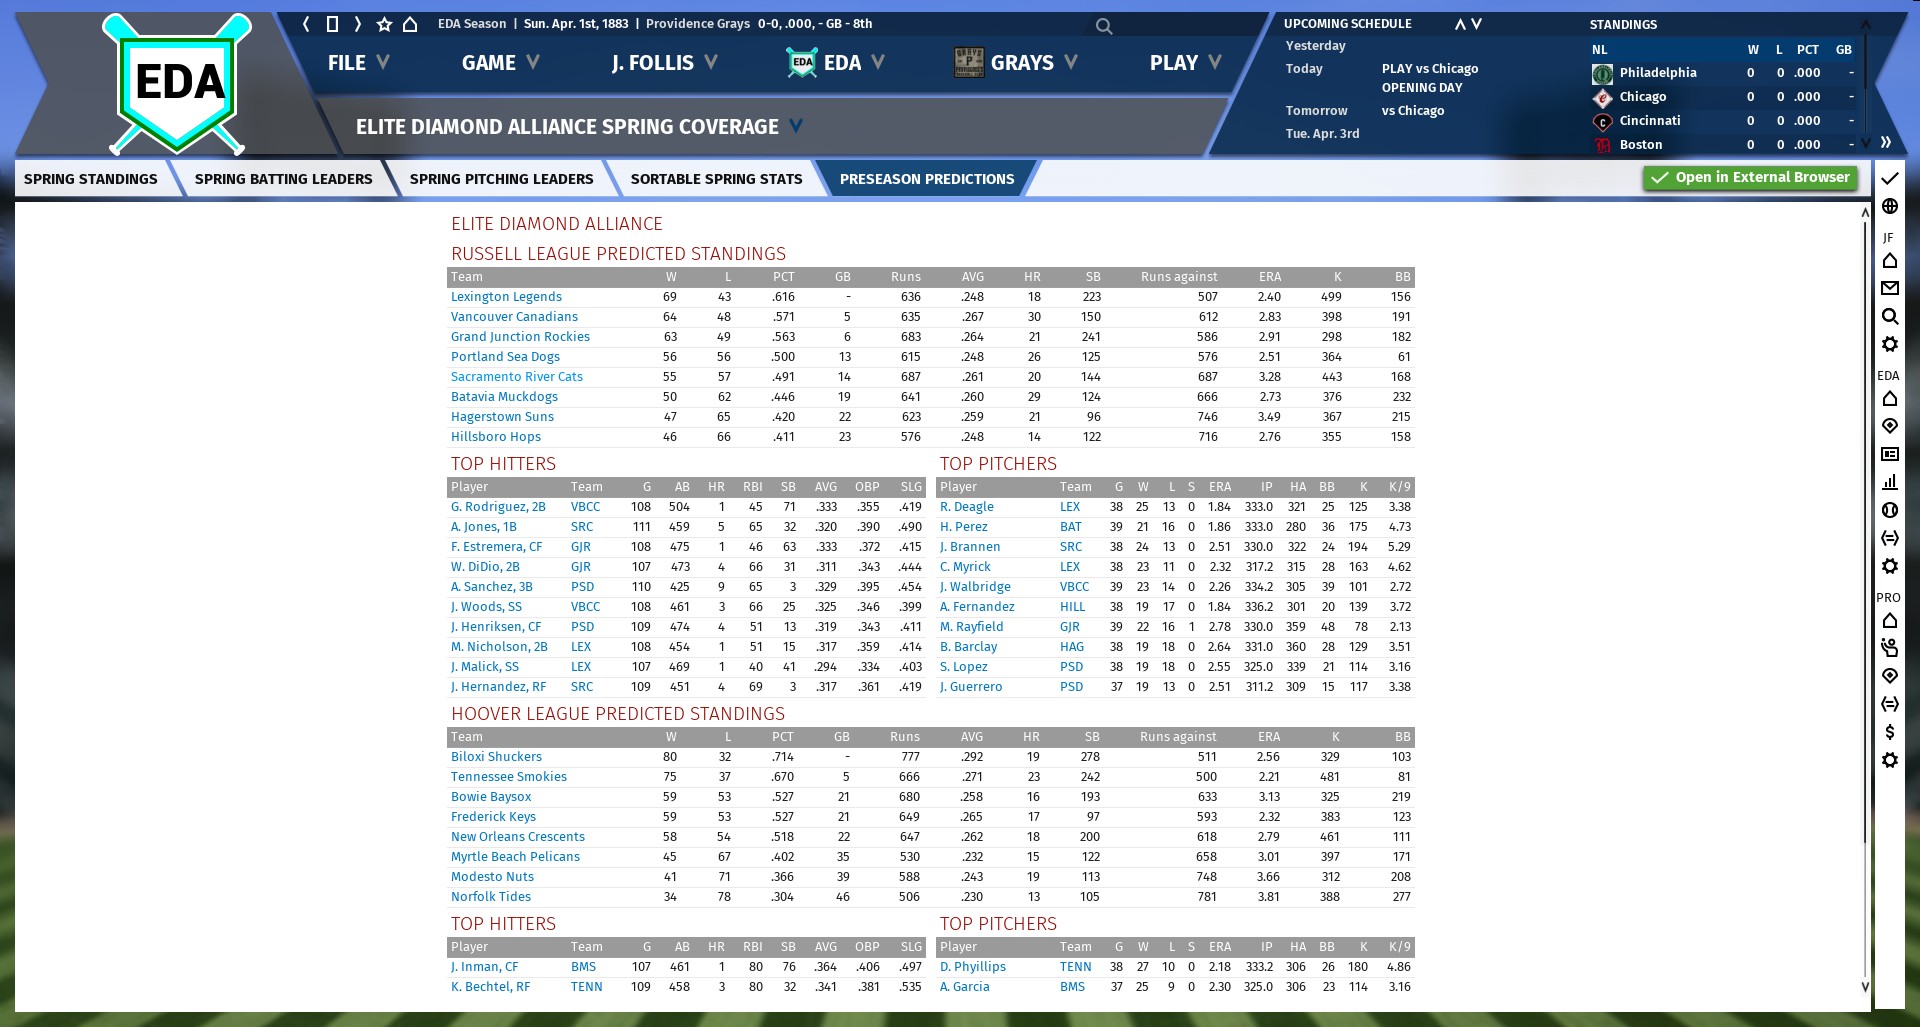The image size is (1920, 1027).
Task: Click the diamond marker icon under PRO
Action: (x=1889, y=676)
